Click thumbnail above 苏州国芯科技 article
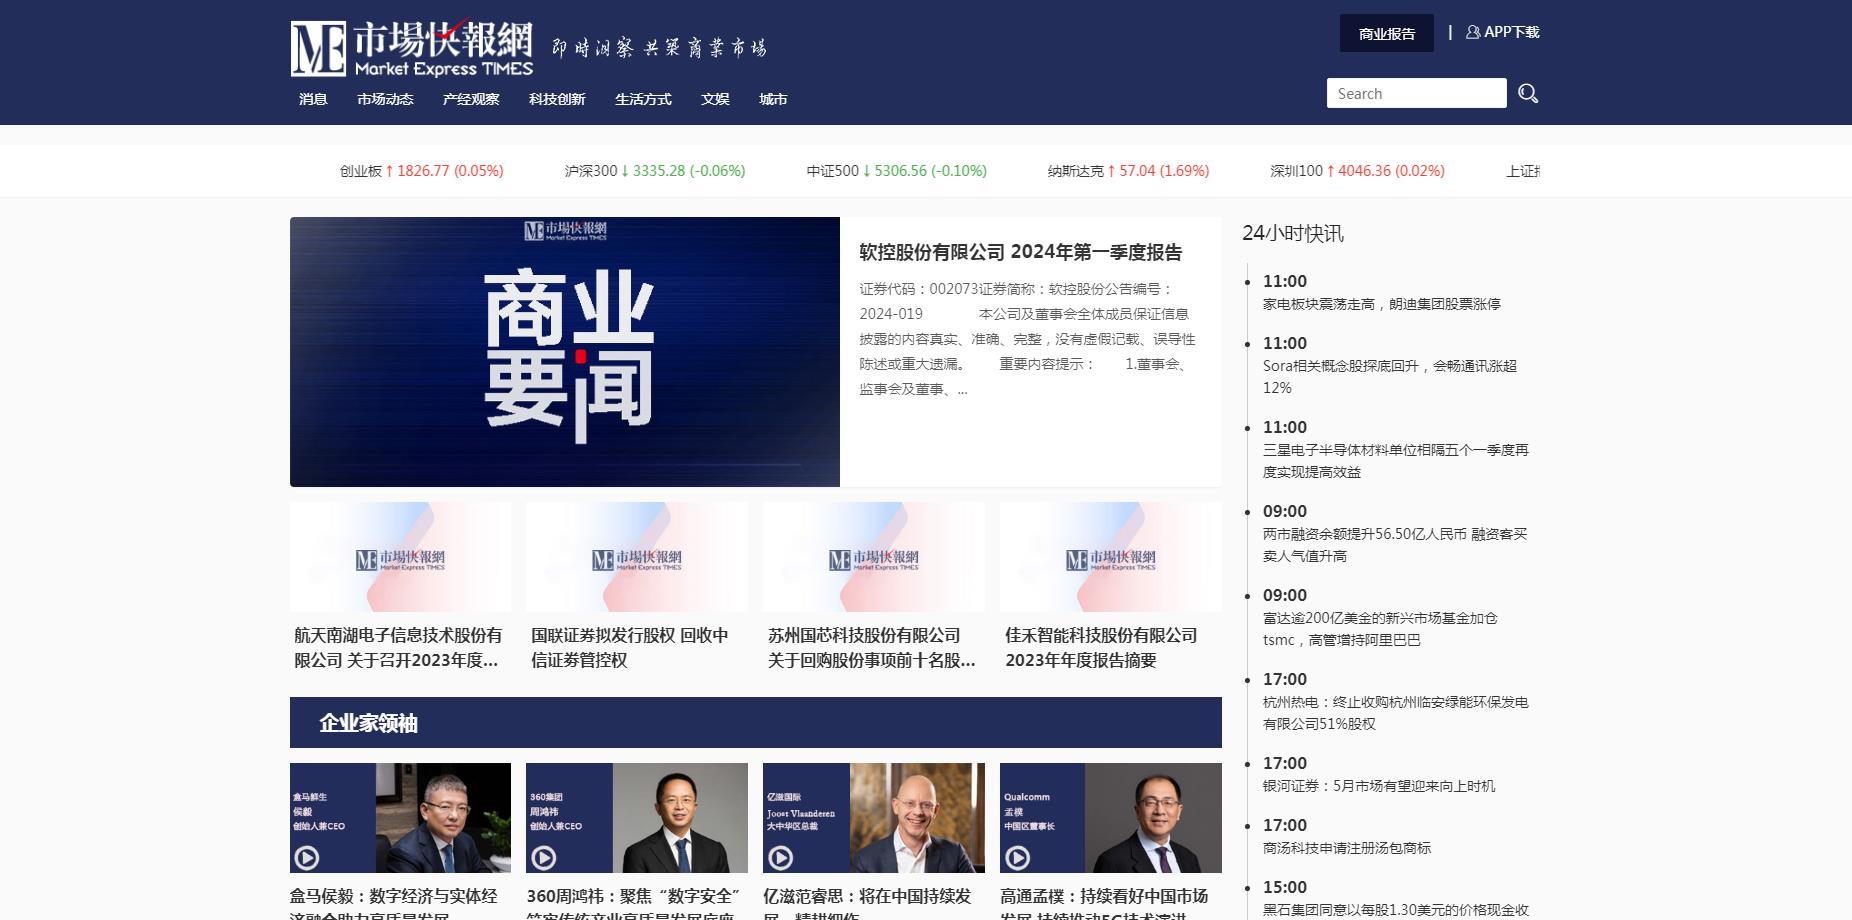The height and width of the screenshot is (920, 1852). click(874, 557)
